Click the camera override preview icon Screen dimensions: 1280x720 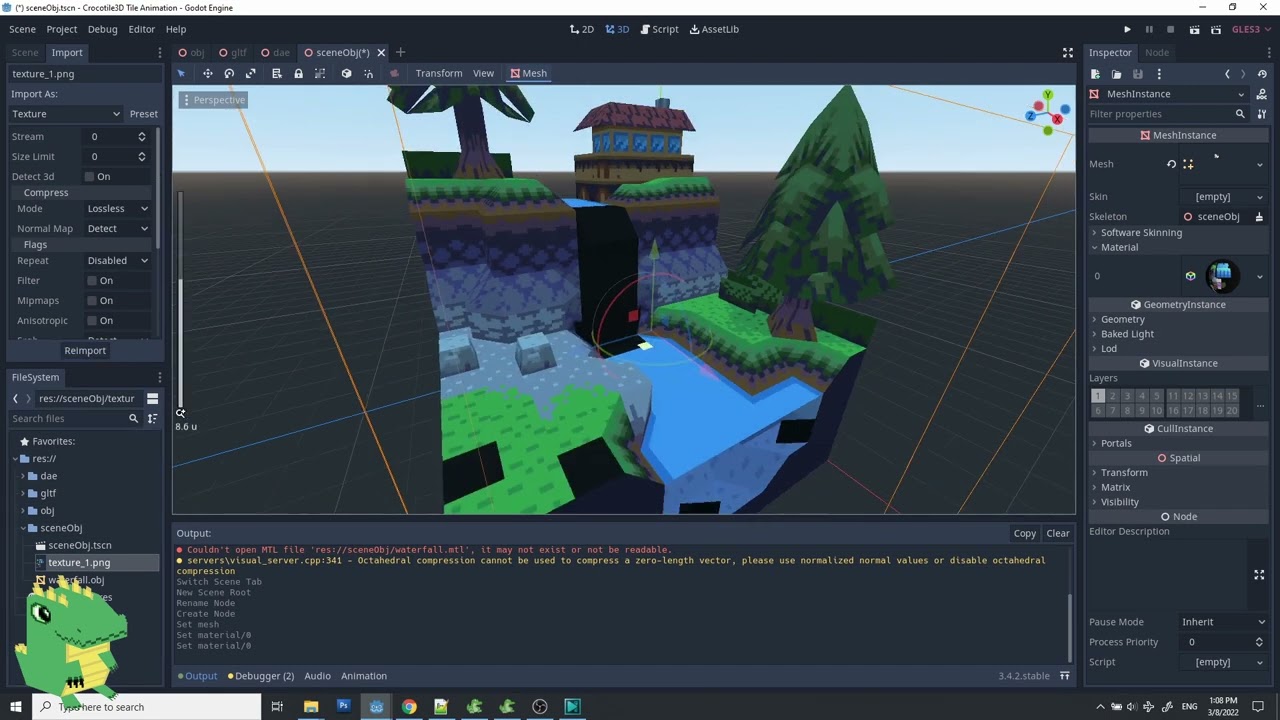tap(394, 73)
